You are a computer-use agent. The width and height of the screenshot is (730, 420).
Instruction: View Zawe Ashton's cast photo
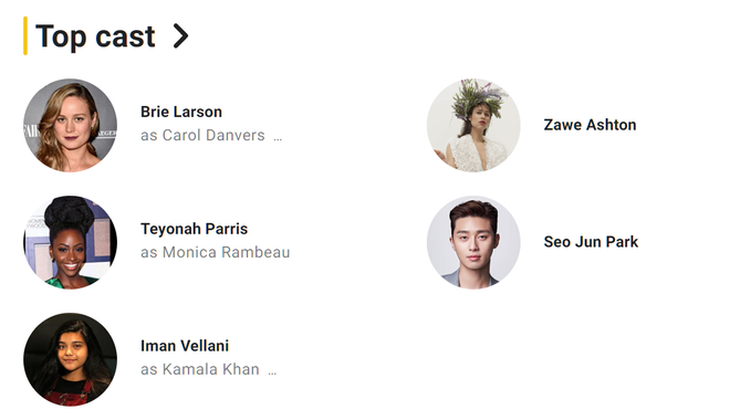tap(473, 125)
